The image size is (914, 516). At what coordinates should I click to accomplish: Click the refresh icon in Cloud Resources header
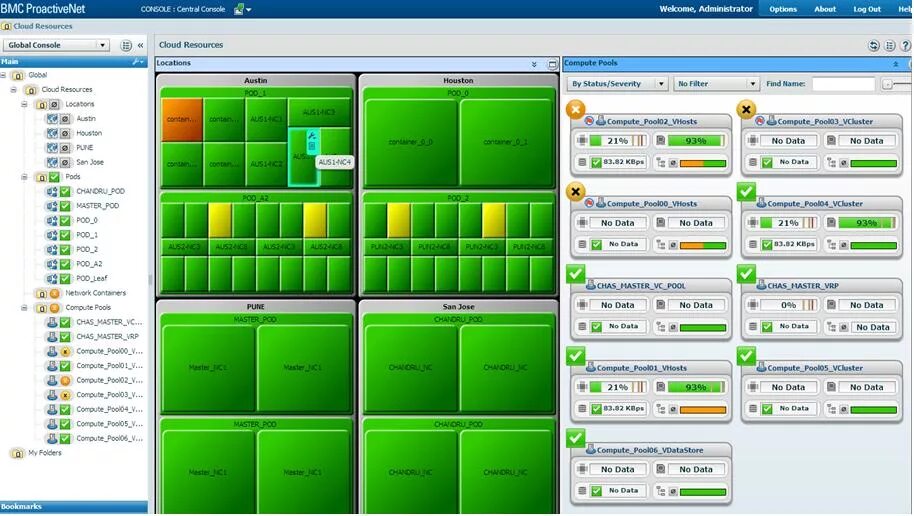point(873,45)
